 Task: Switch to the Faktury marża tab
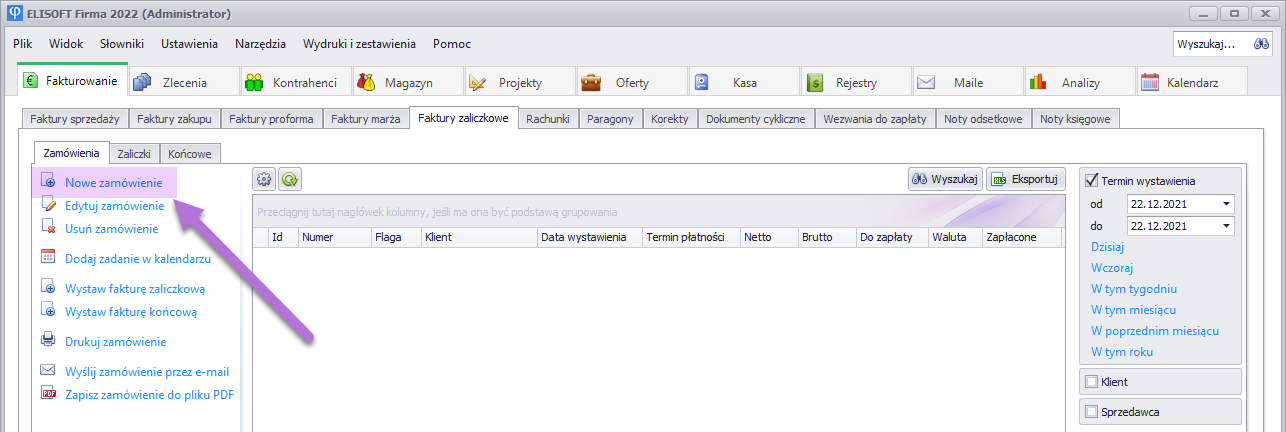coord(366,119)
